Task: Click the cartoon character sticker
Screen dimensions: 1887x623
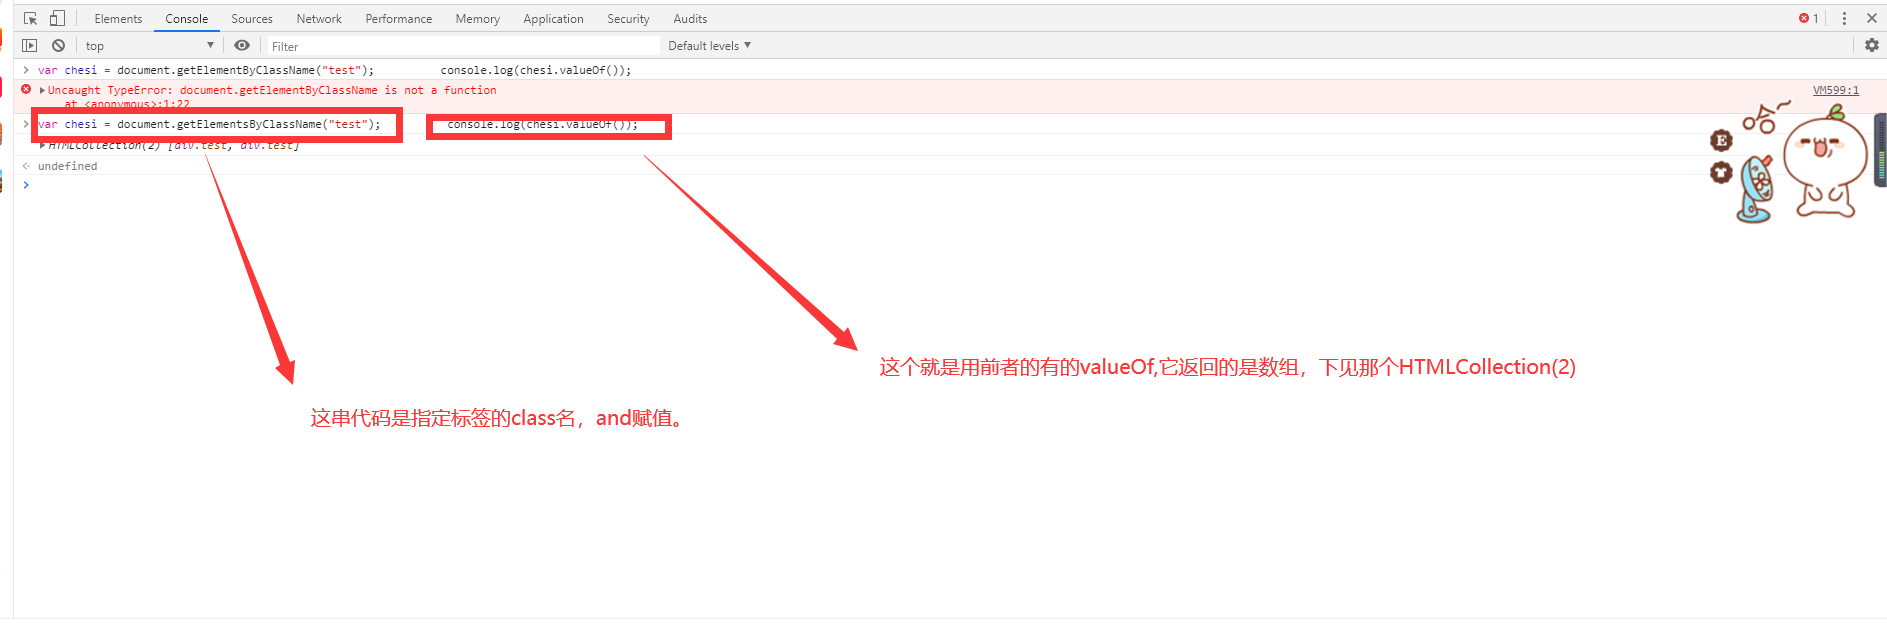Action: click(1825, 160)
